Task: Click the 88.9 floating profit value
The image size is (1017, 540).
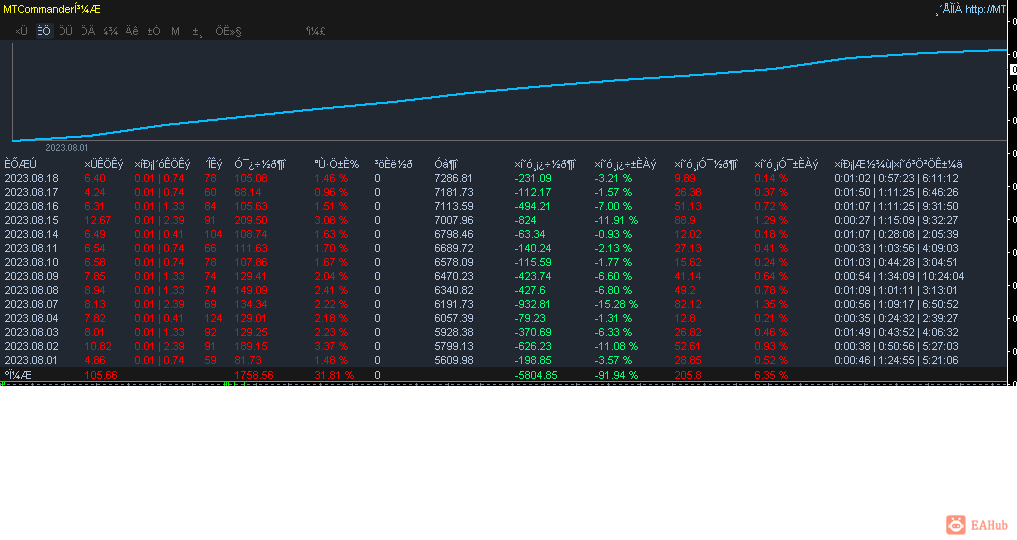Action: (x=685, y=220)
